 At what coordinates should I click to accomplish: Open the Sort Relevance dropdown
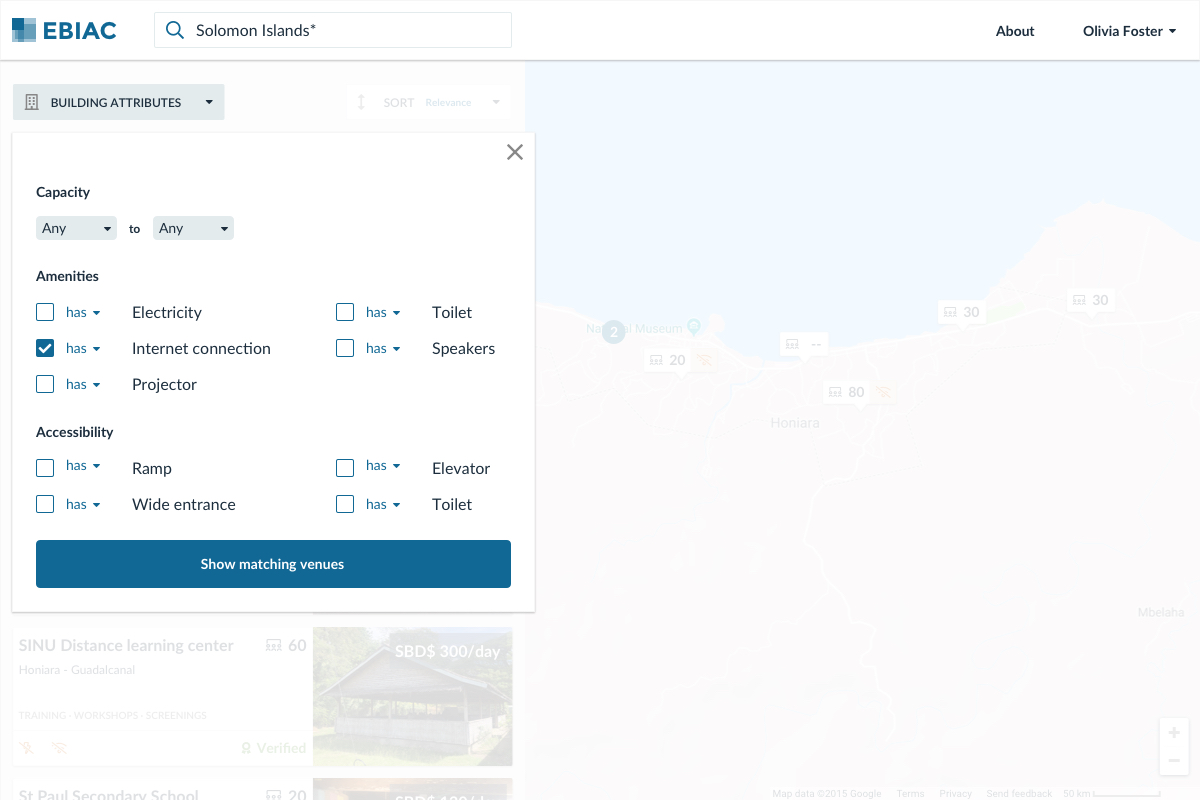429,102
